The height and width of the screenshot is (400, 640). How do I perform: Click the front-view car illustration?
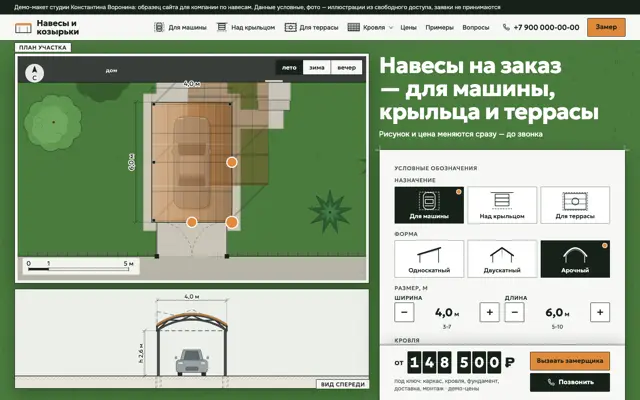tap(192, 362)
